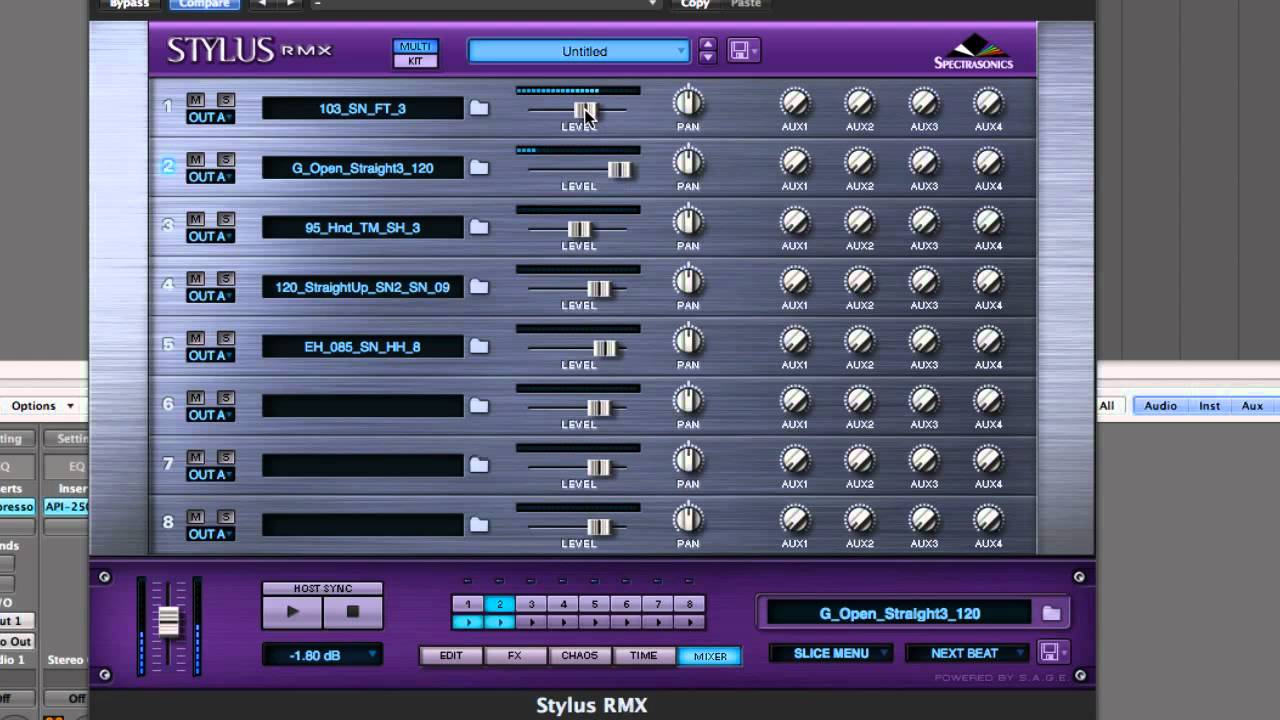This screenshot has height=720, width=1280.
Task: Click the part 3 LEVEL slider handle
Action: (579, 229)
